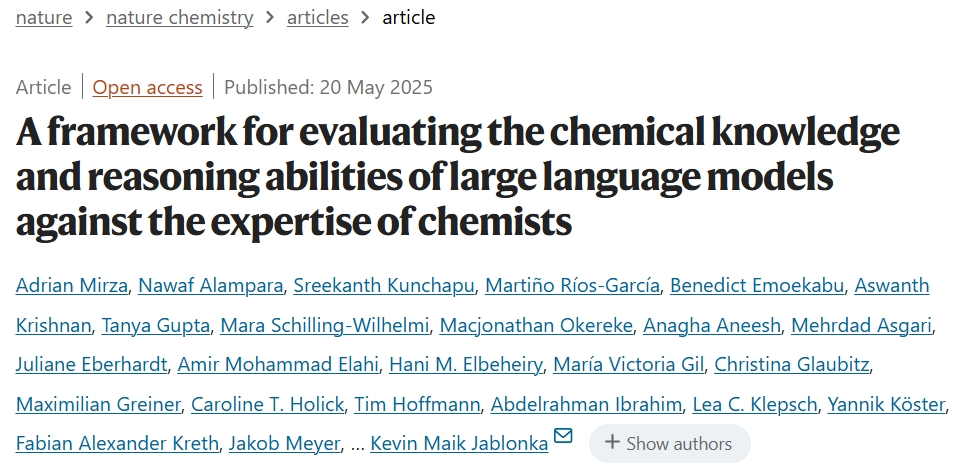Go to the nature breadcrumb link
The width and height of the screenshot is (955, 474).
click(44, 17)
